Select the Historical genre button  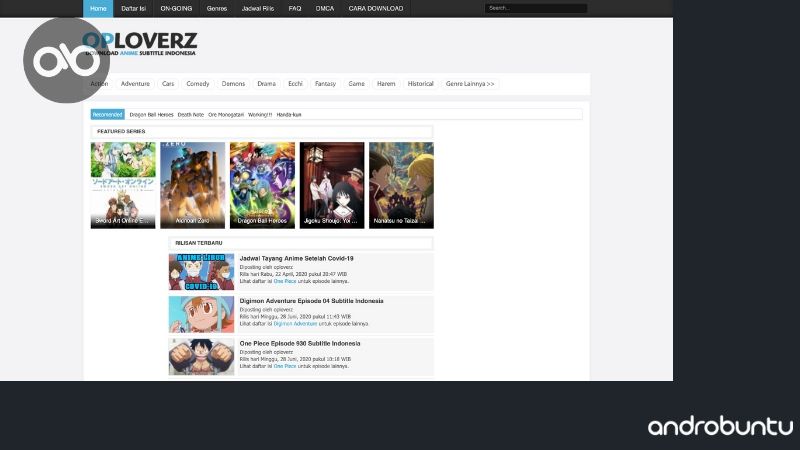tap(420, 84)
